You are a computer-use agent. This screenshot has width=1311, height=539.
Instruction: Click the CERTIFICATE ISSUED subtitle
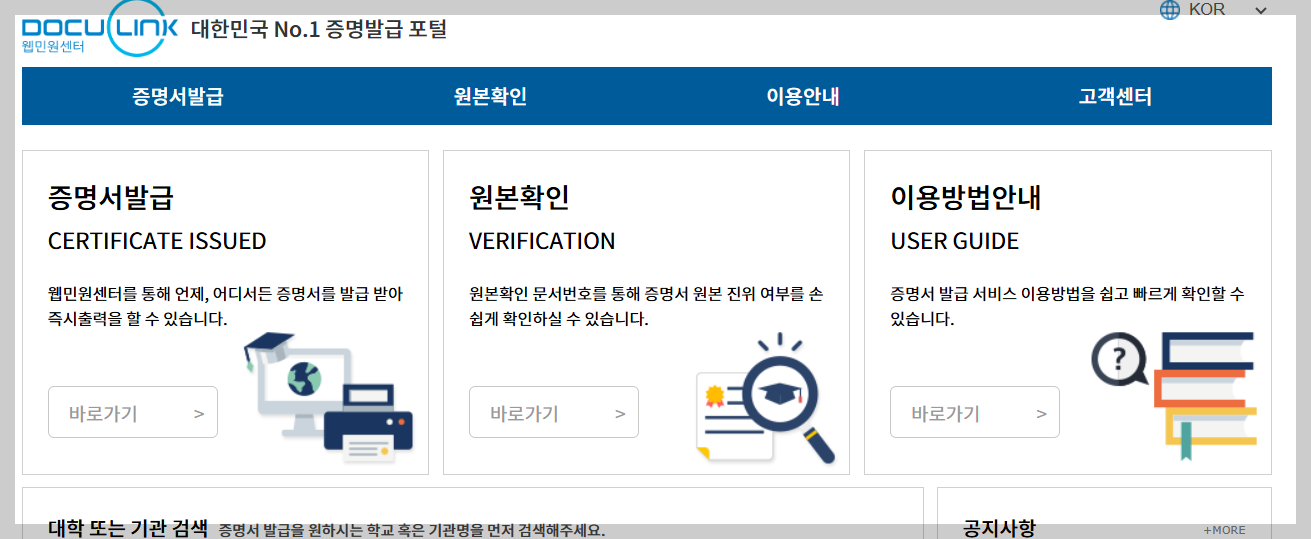click(x=157, y=241)
